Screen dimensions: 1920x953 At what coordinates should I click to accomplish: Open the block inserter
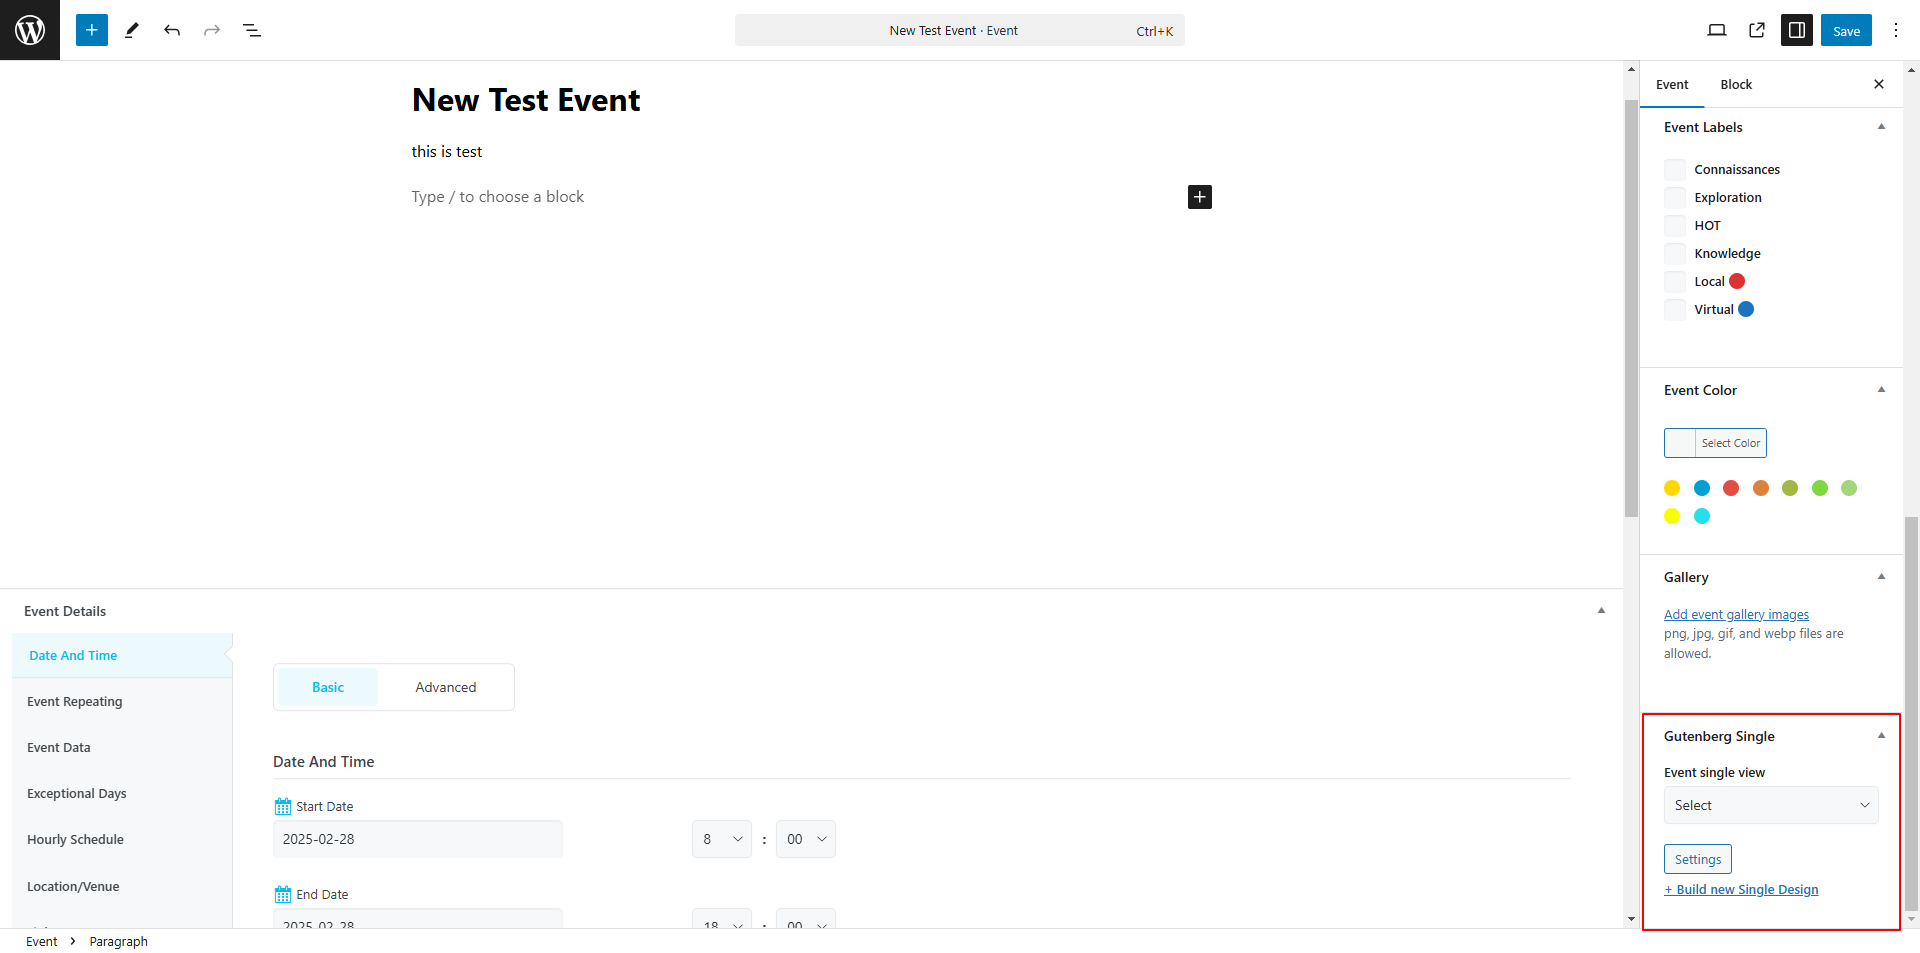91,30
